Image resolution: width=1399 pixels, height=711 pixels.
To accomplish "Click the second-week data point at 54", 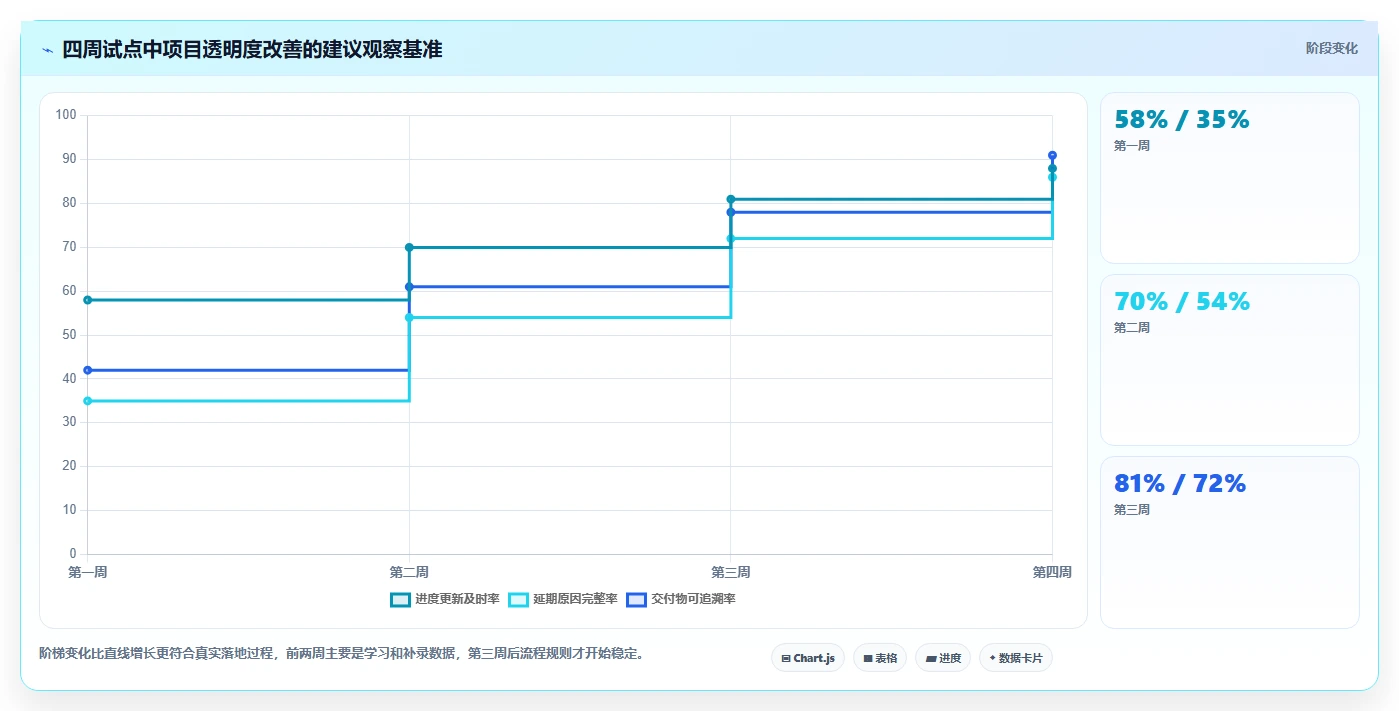I will click(409, 317).
